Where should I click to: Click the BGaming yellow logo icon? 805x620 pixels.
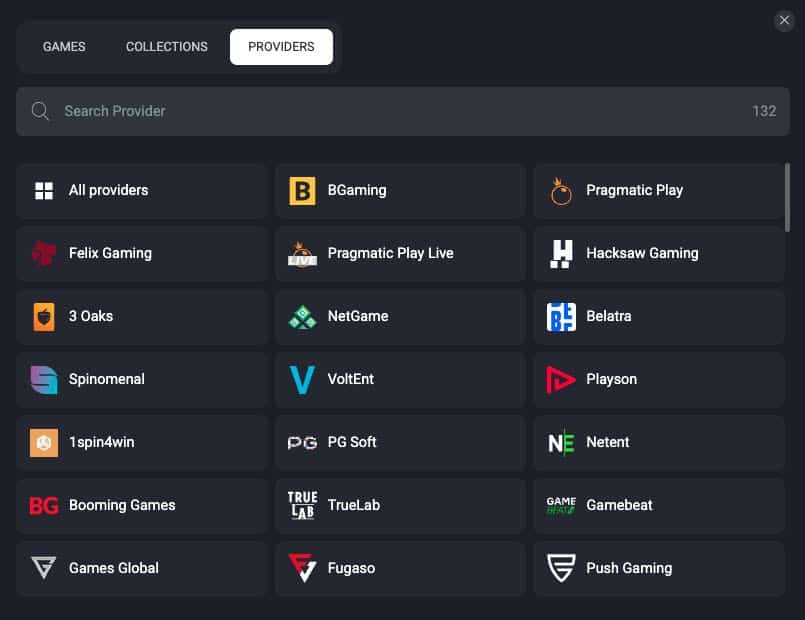[302, 190]
